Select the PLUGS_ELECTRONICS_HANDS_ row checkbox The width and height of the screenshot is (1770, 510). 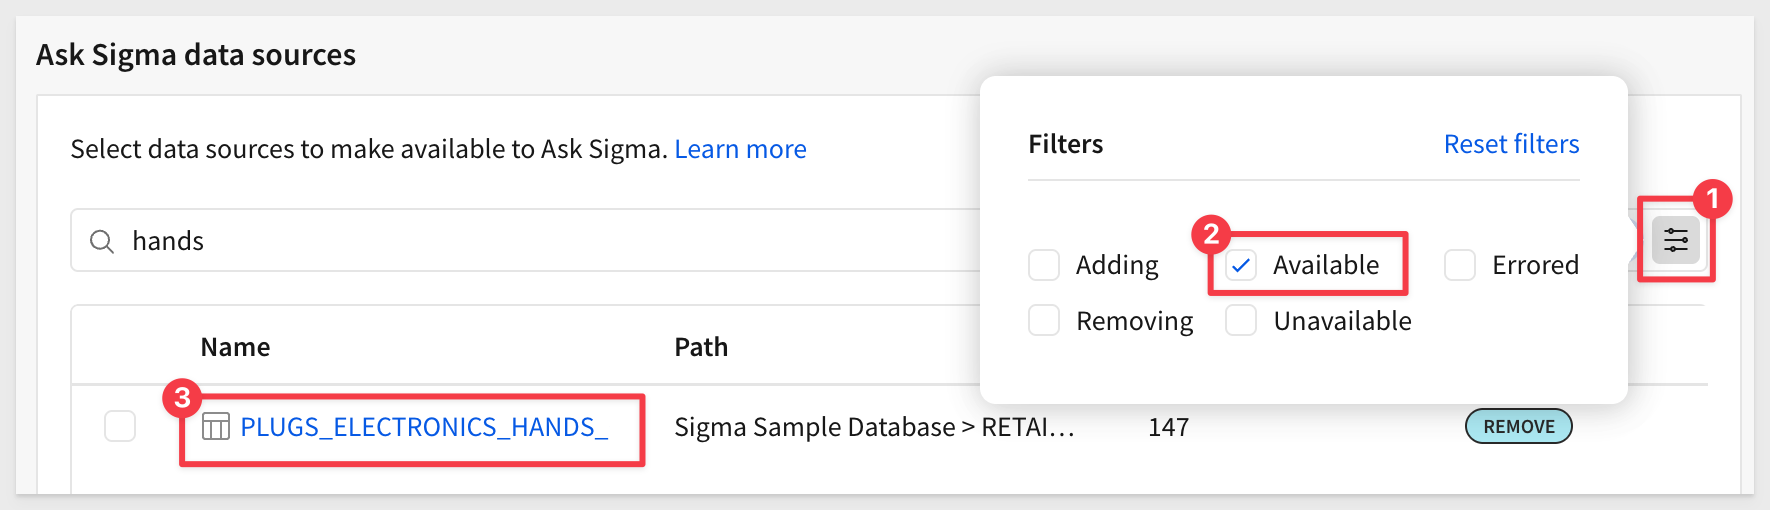coord(120,426)
